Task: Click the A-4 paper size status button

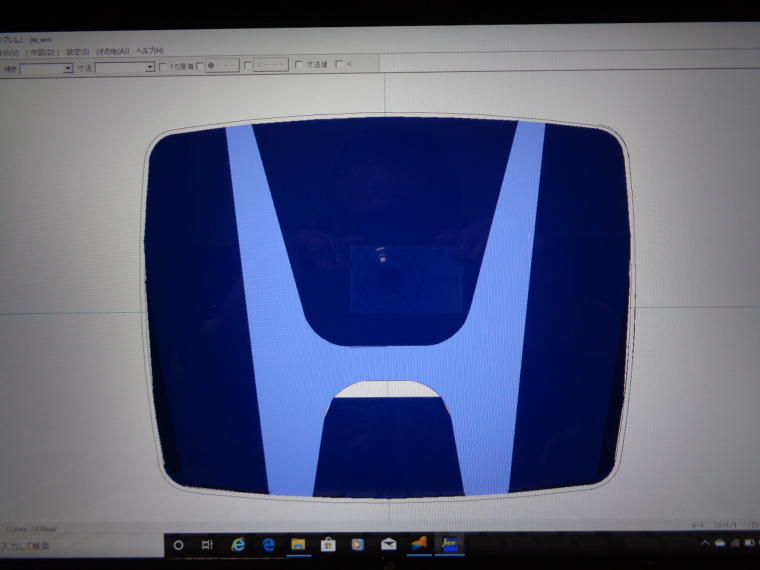Action: [697, 525]
